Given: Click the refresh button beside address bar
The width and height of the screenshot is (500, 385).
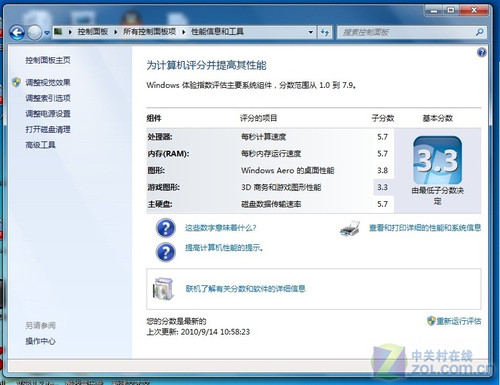Looking at the screenshot, I should tap(324, 32).
